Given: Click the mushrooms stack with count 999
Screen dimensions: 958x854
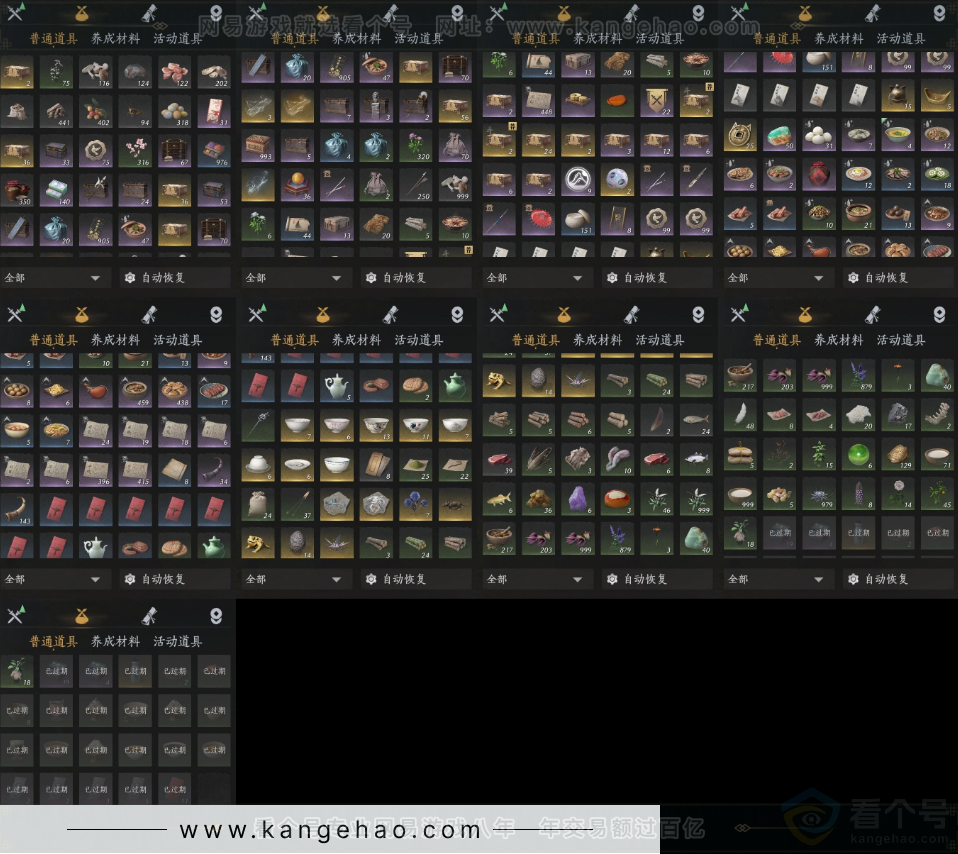Looking at the screenshot, I should (455, 186).
